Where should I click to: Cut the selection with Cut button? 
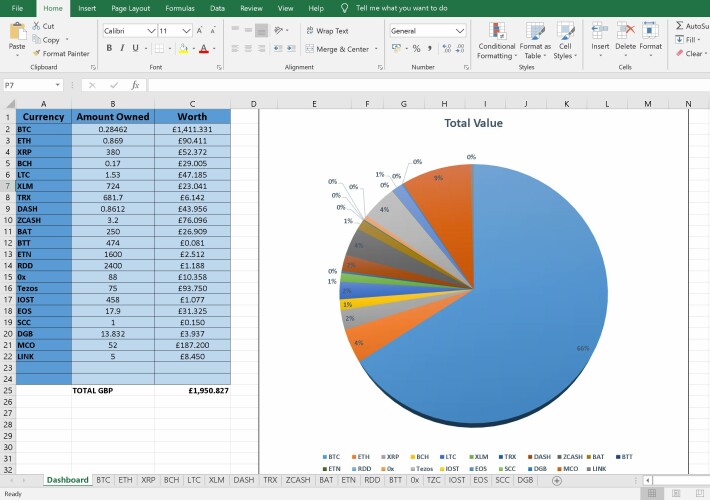(x=43, y=26)
